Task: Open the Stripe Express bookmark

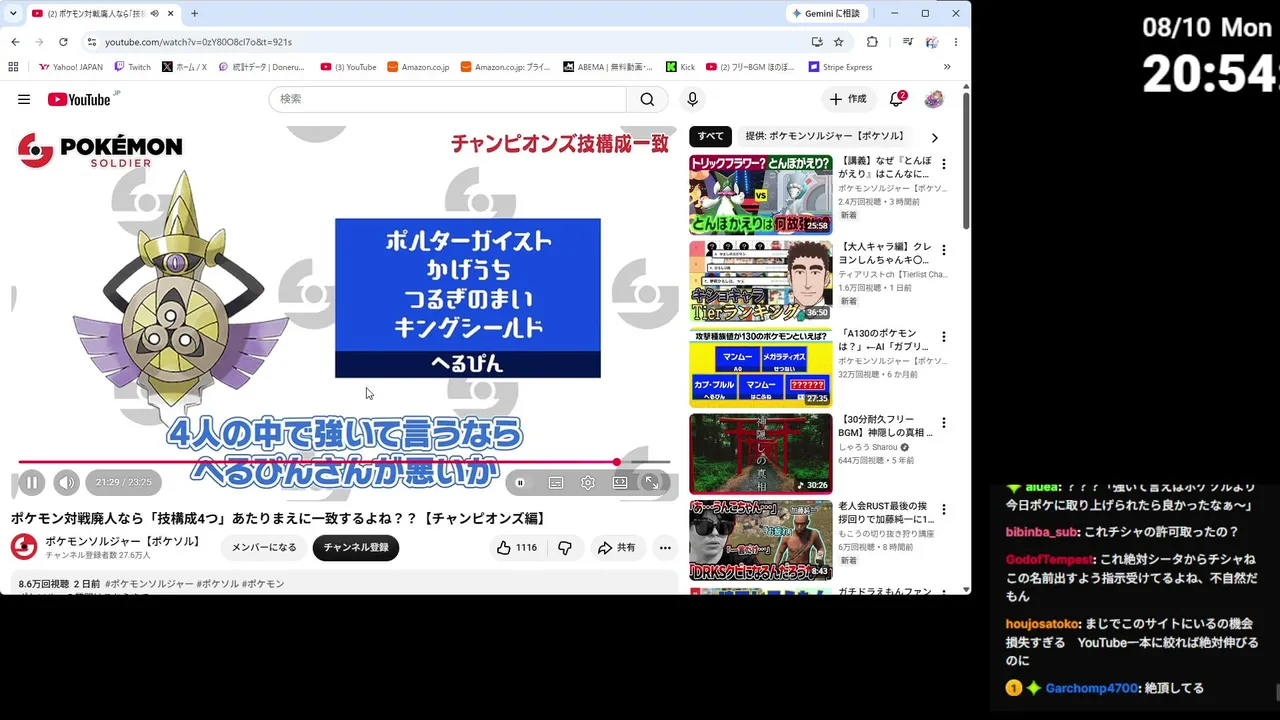Action: pos(840,67)
